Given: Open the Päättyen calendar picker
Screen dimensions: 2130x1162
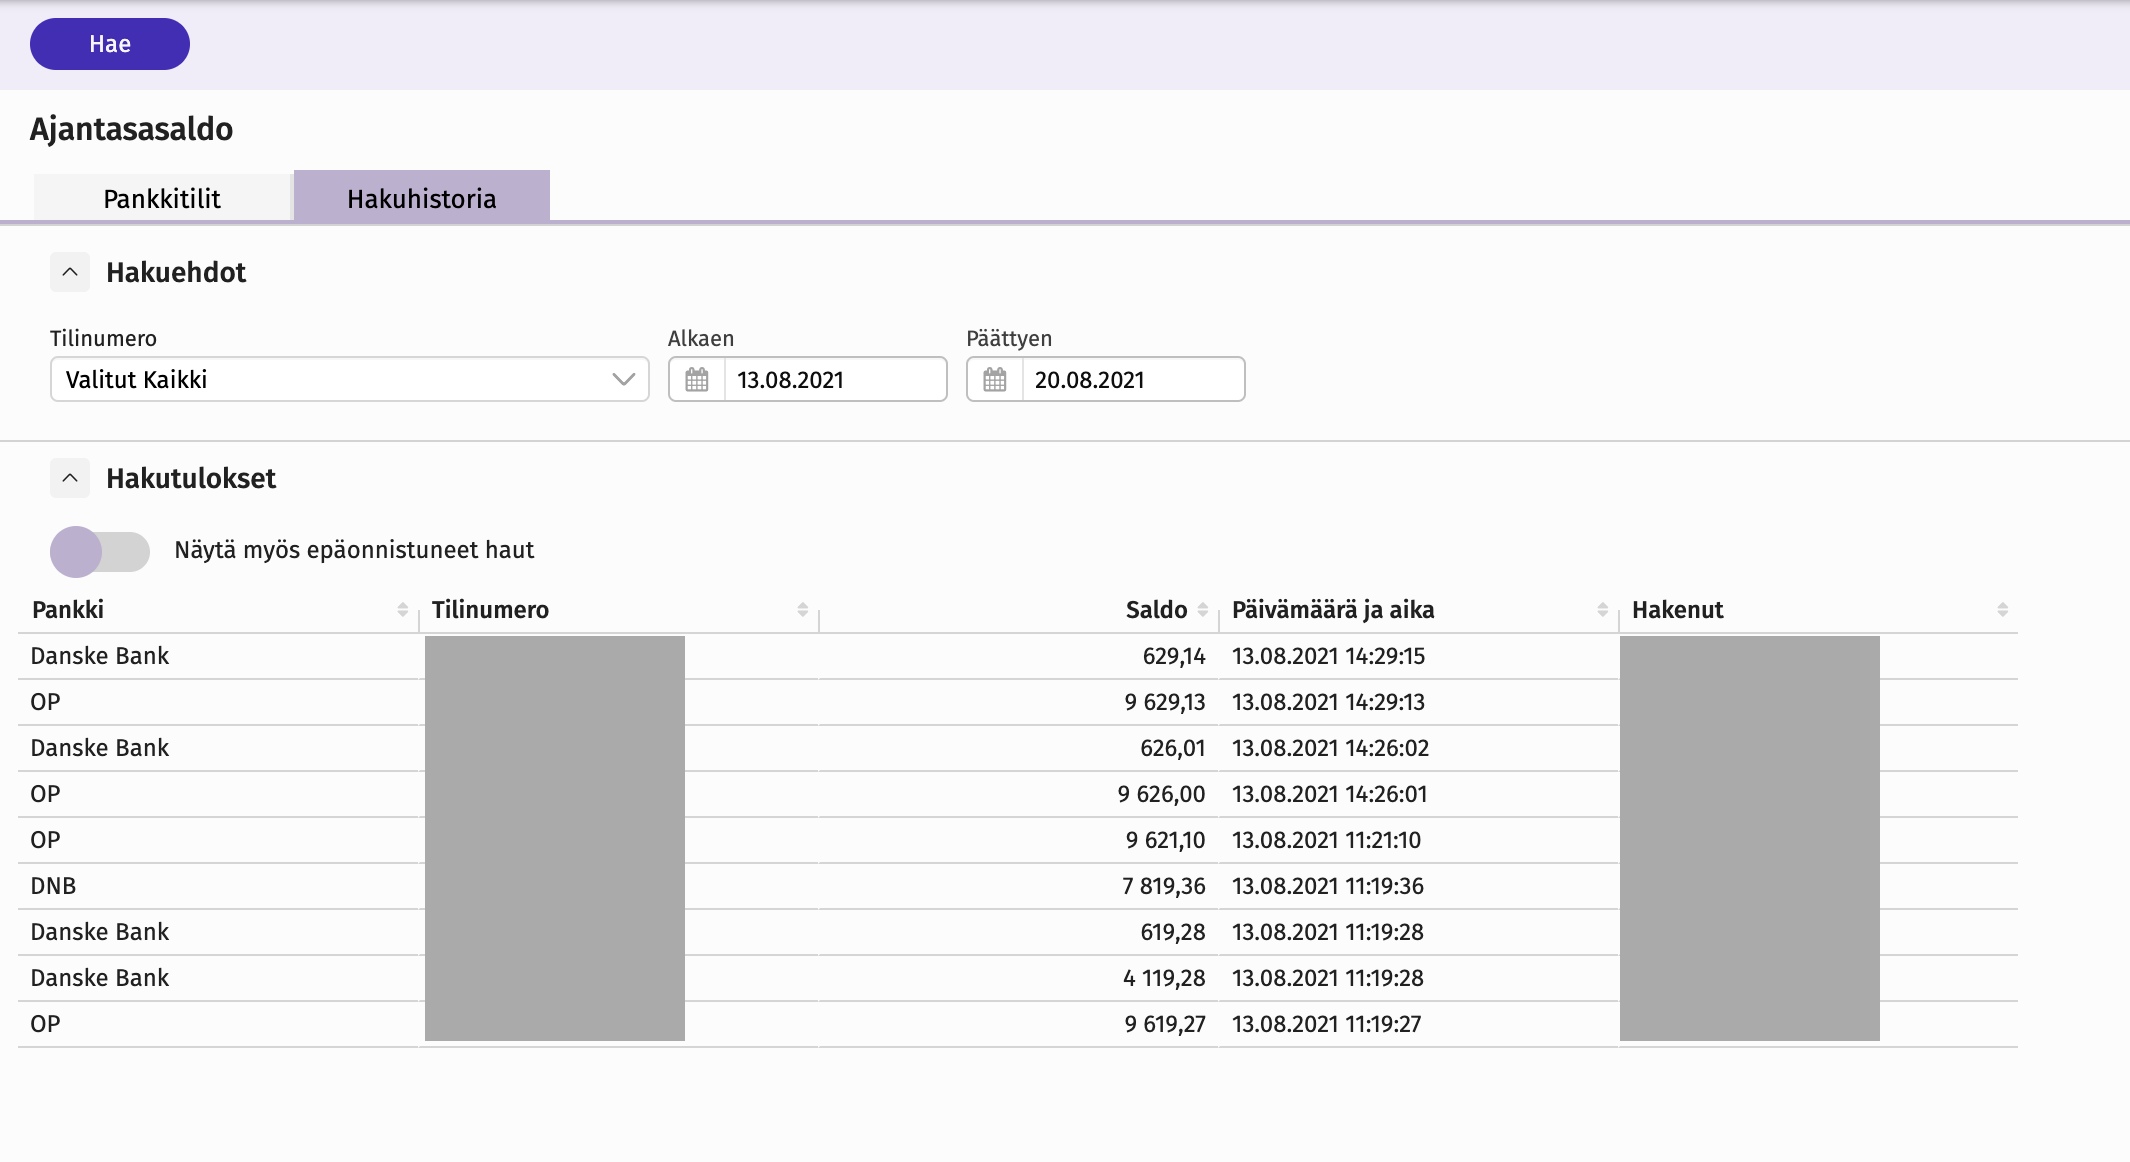Looking at the screenshot, I should (x=995, y=380).
